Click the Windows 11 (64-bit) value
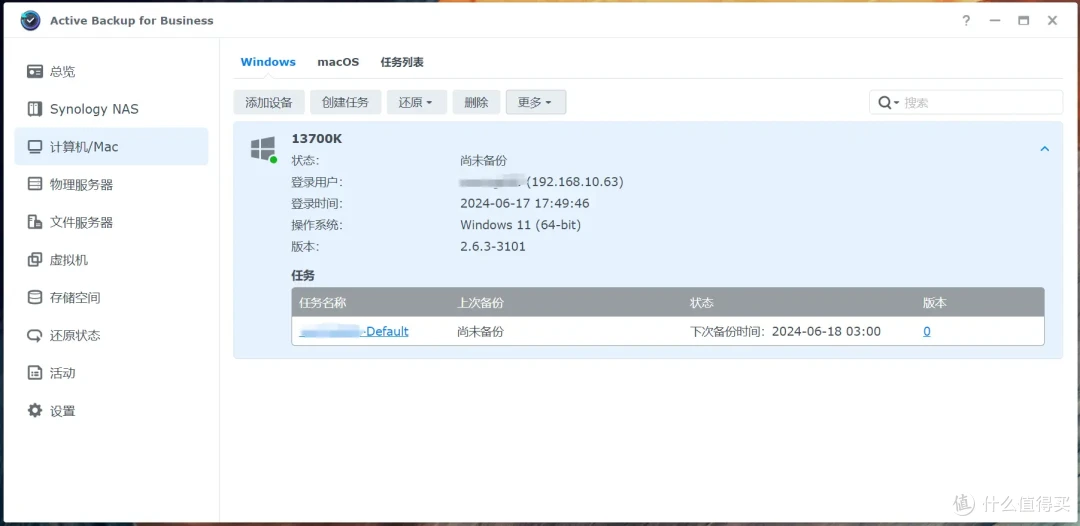The height and width of the screenshot is (526, 1080). coord(521,224)
